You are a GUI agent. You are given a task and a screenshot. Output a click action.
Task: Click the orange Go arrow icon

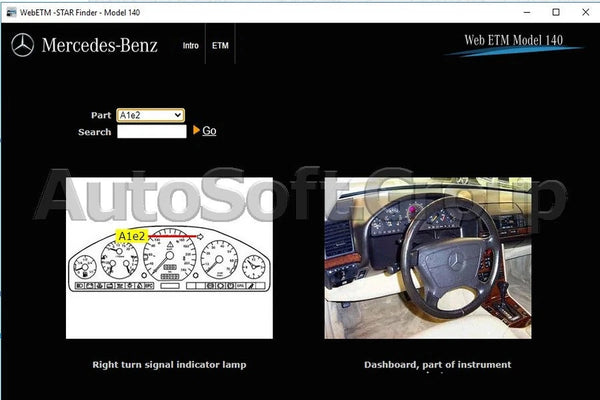(196, 131)
